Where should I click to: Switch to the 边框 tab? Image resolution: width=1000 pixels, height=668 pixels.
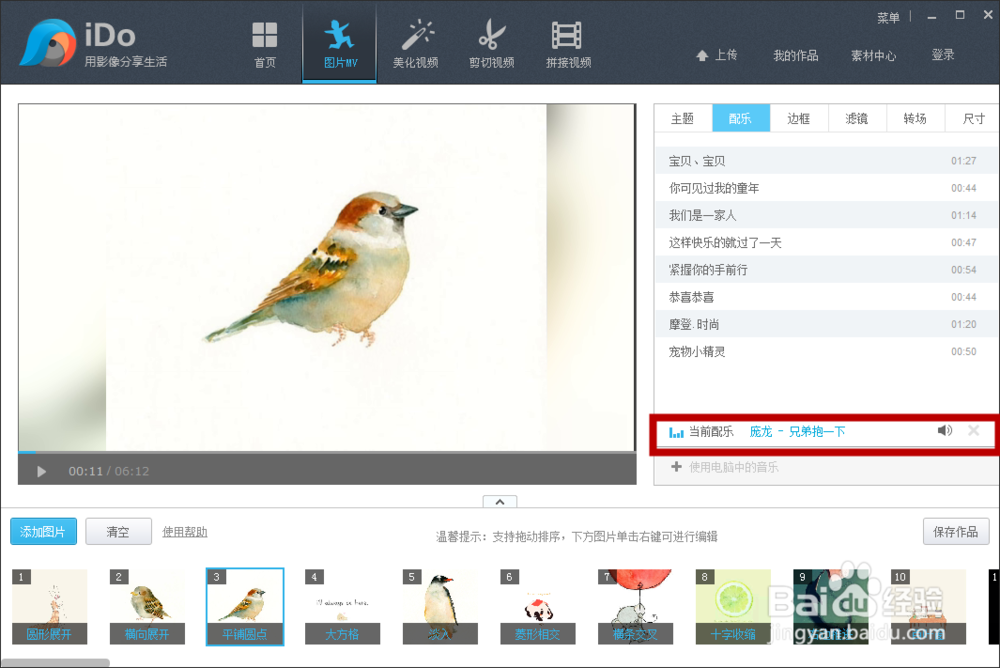798,118
